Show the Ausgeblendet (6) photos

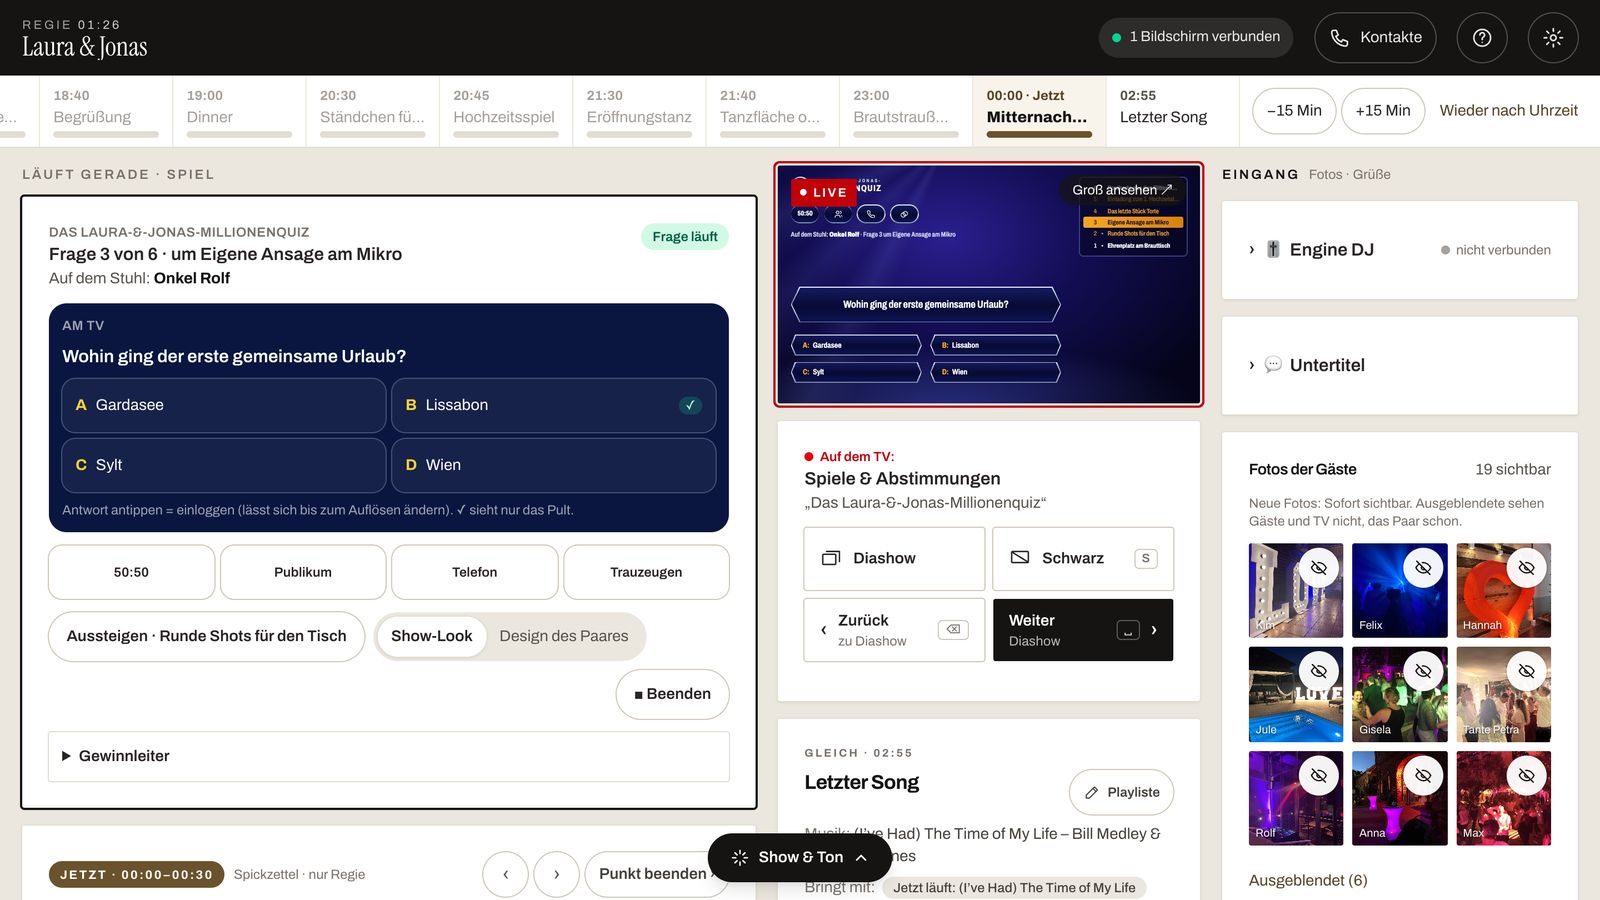point(1308,880)
